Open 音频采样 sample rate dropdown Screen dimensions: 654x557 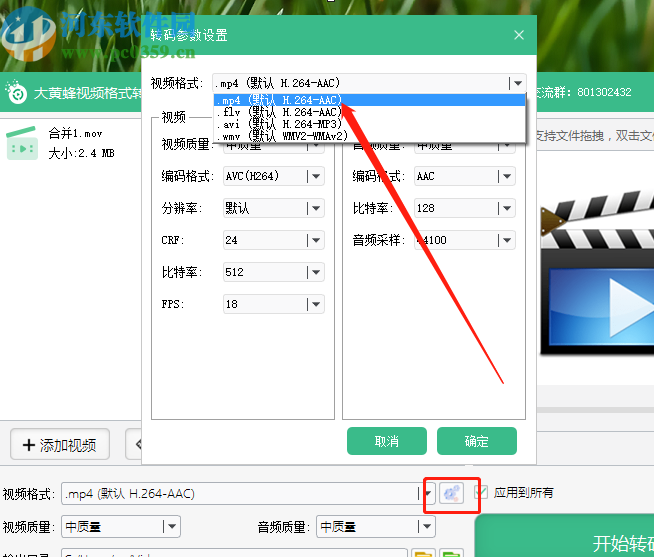pyautogui.click(x=465, y=240)
